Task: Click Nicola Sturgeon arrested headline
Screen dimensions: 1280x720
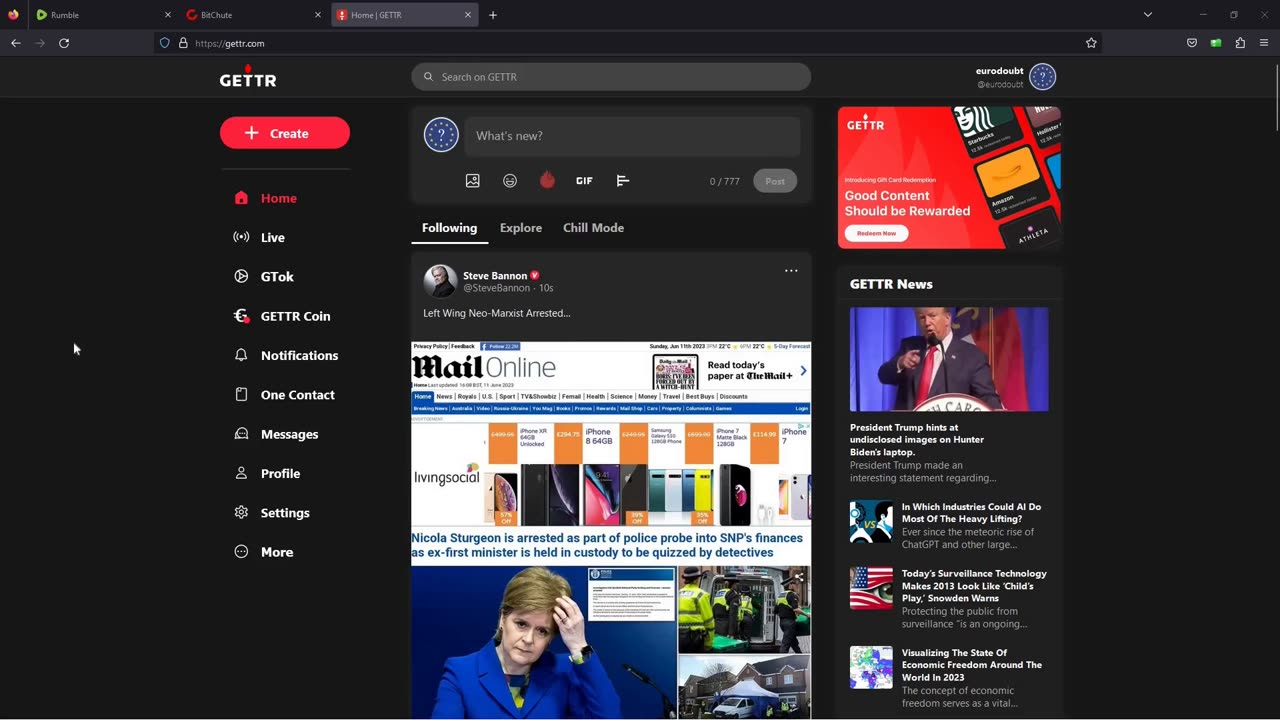Action: click(x=607, y=545)
